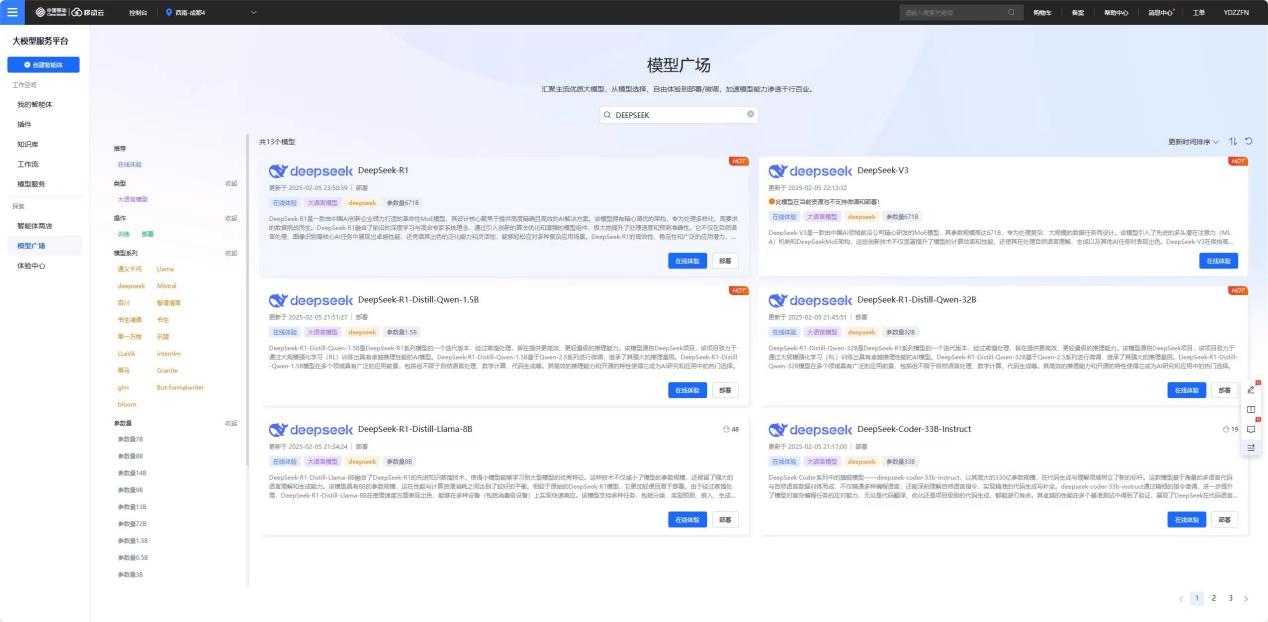Collapse the 模型系列 filter section

[x=231, y=253]
